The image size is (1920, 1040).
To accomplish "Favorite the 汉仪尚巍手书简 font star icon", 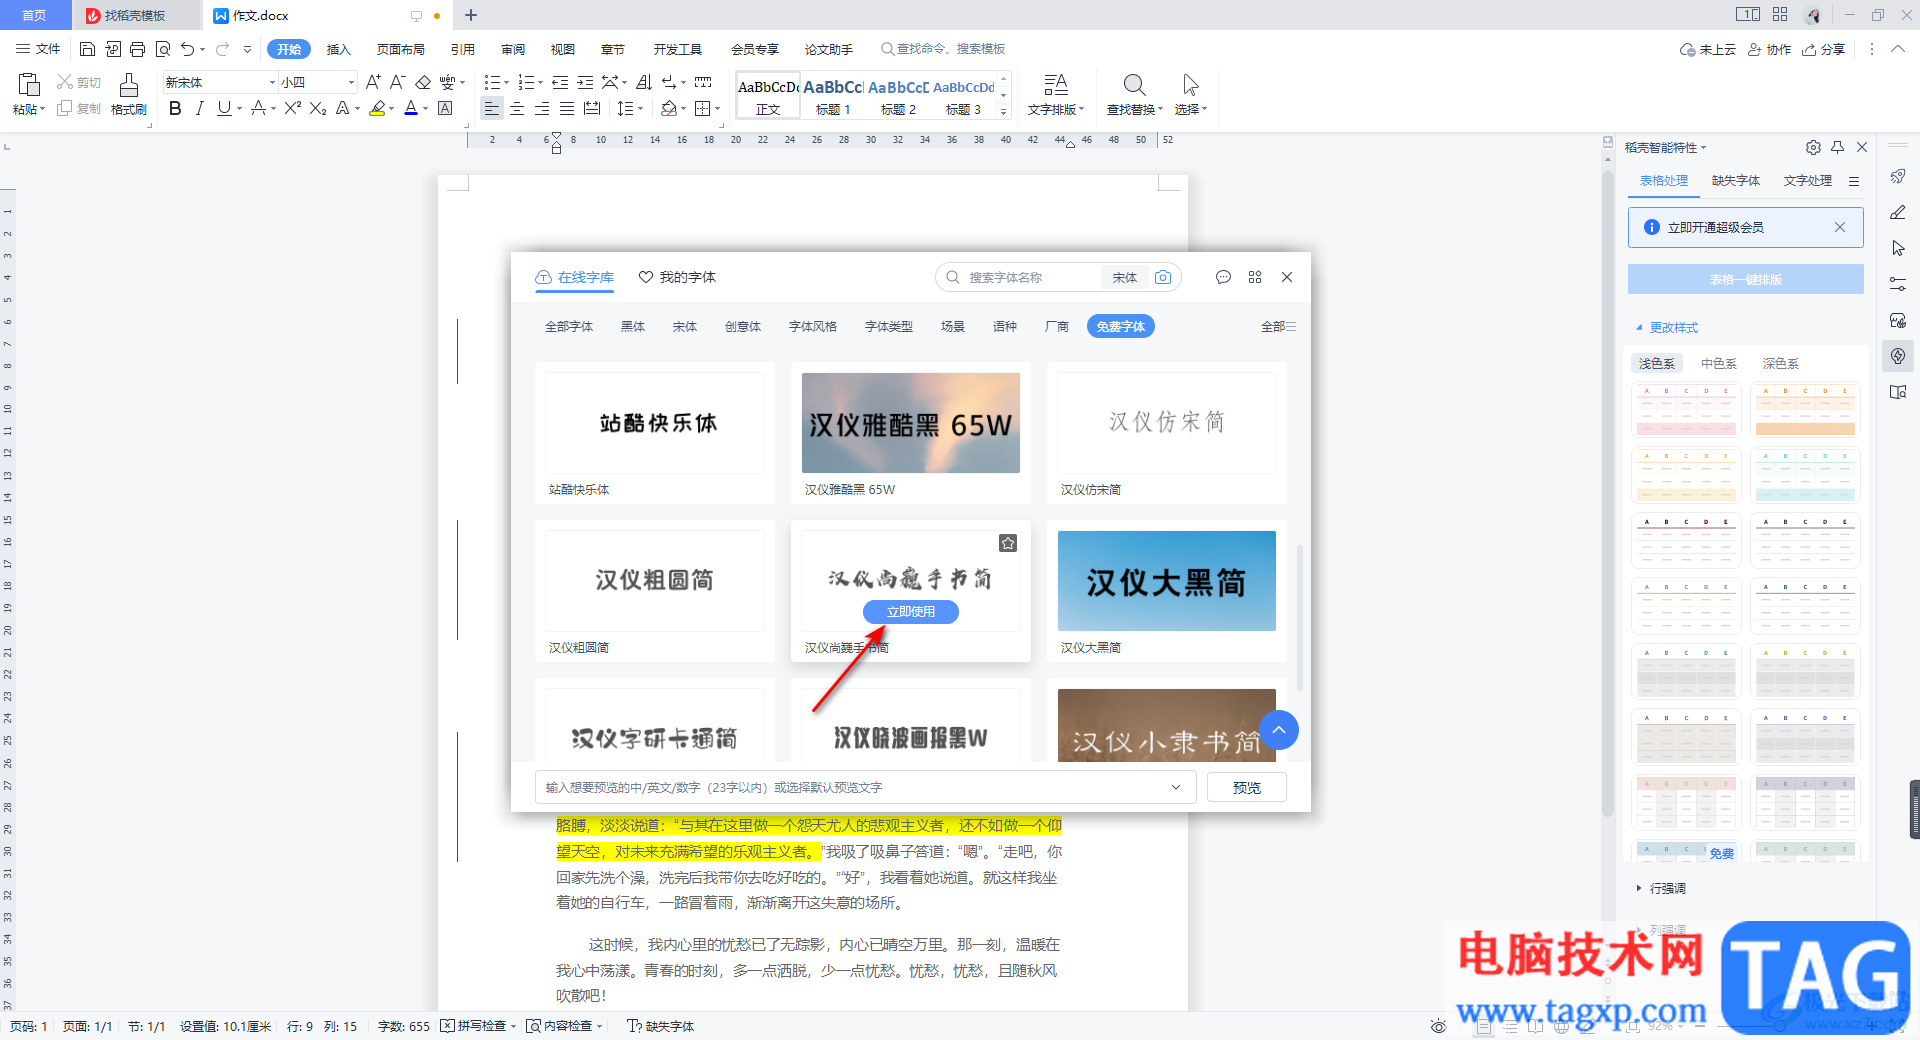I will point(1008,543).
